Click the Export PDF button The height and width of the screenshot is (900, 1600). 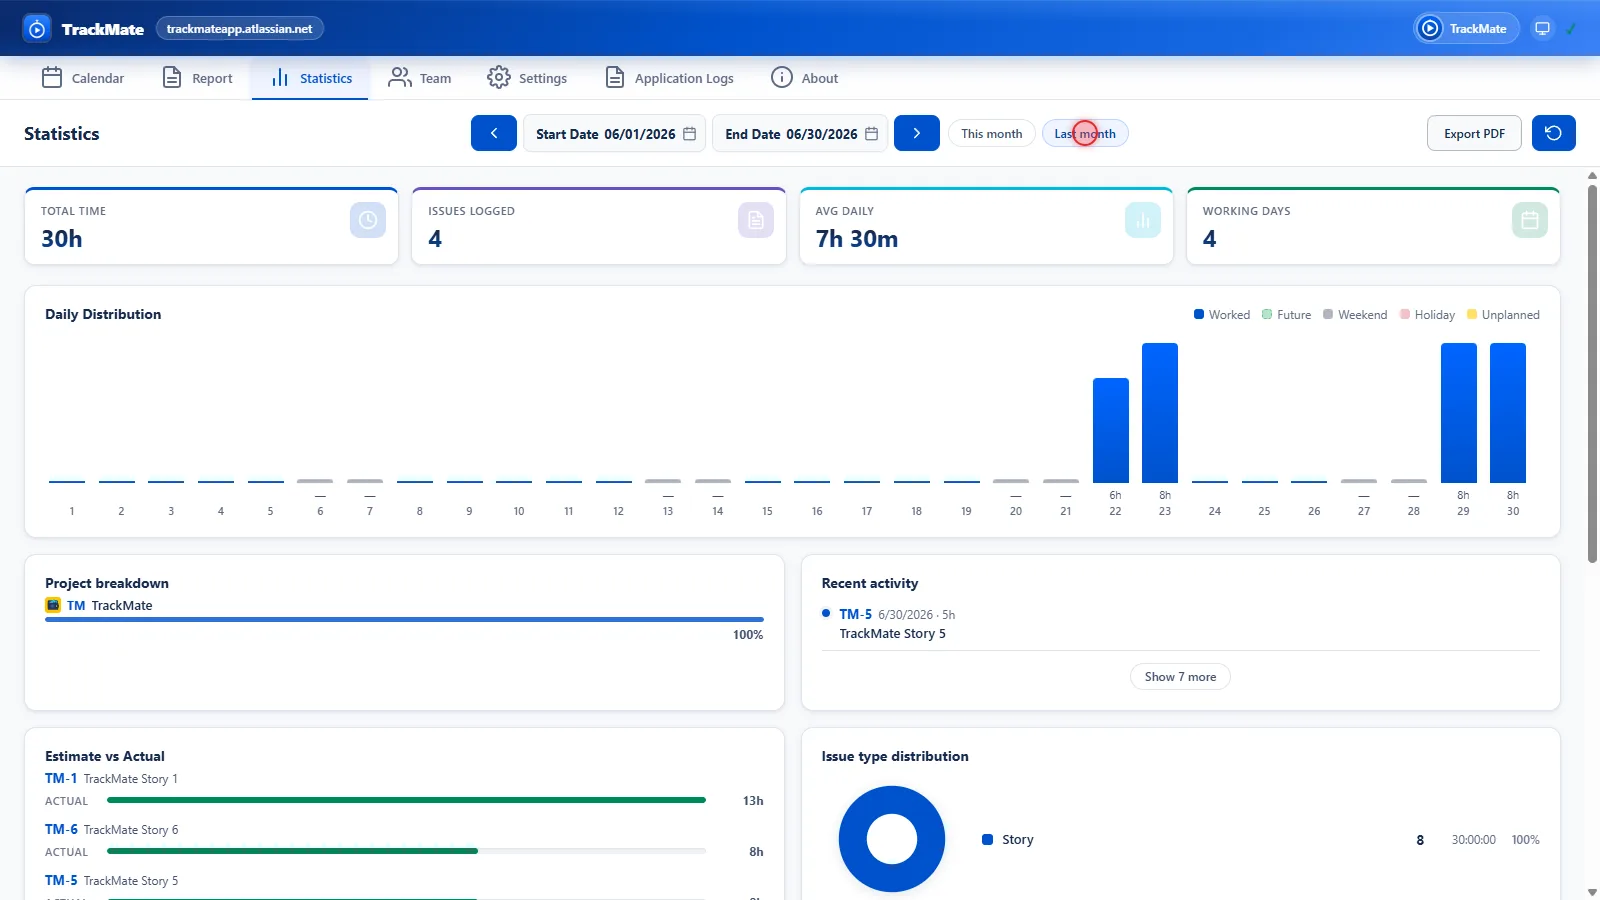(1474, 133)
